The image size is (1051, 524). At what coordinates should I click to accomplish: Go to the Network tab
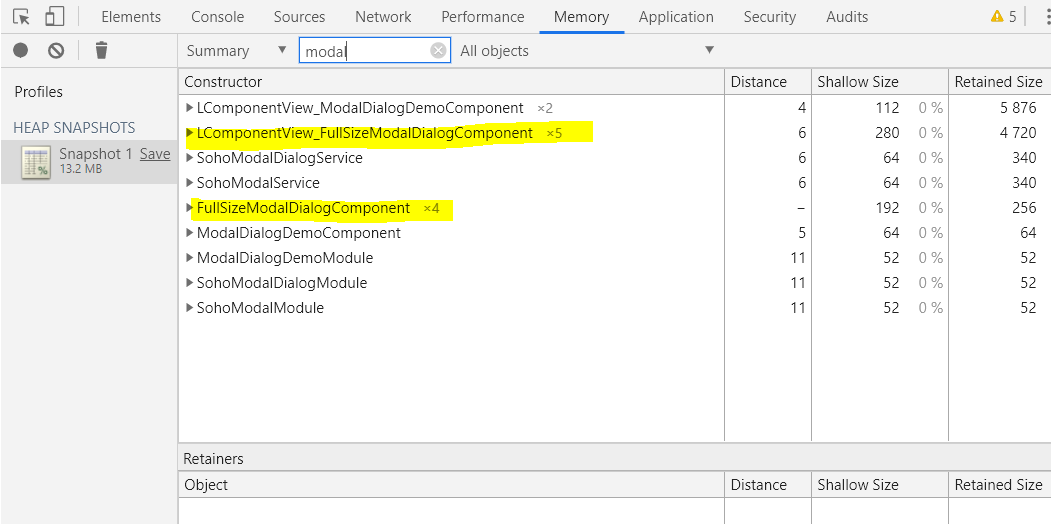click(383, 17)
